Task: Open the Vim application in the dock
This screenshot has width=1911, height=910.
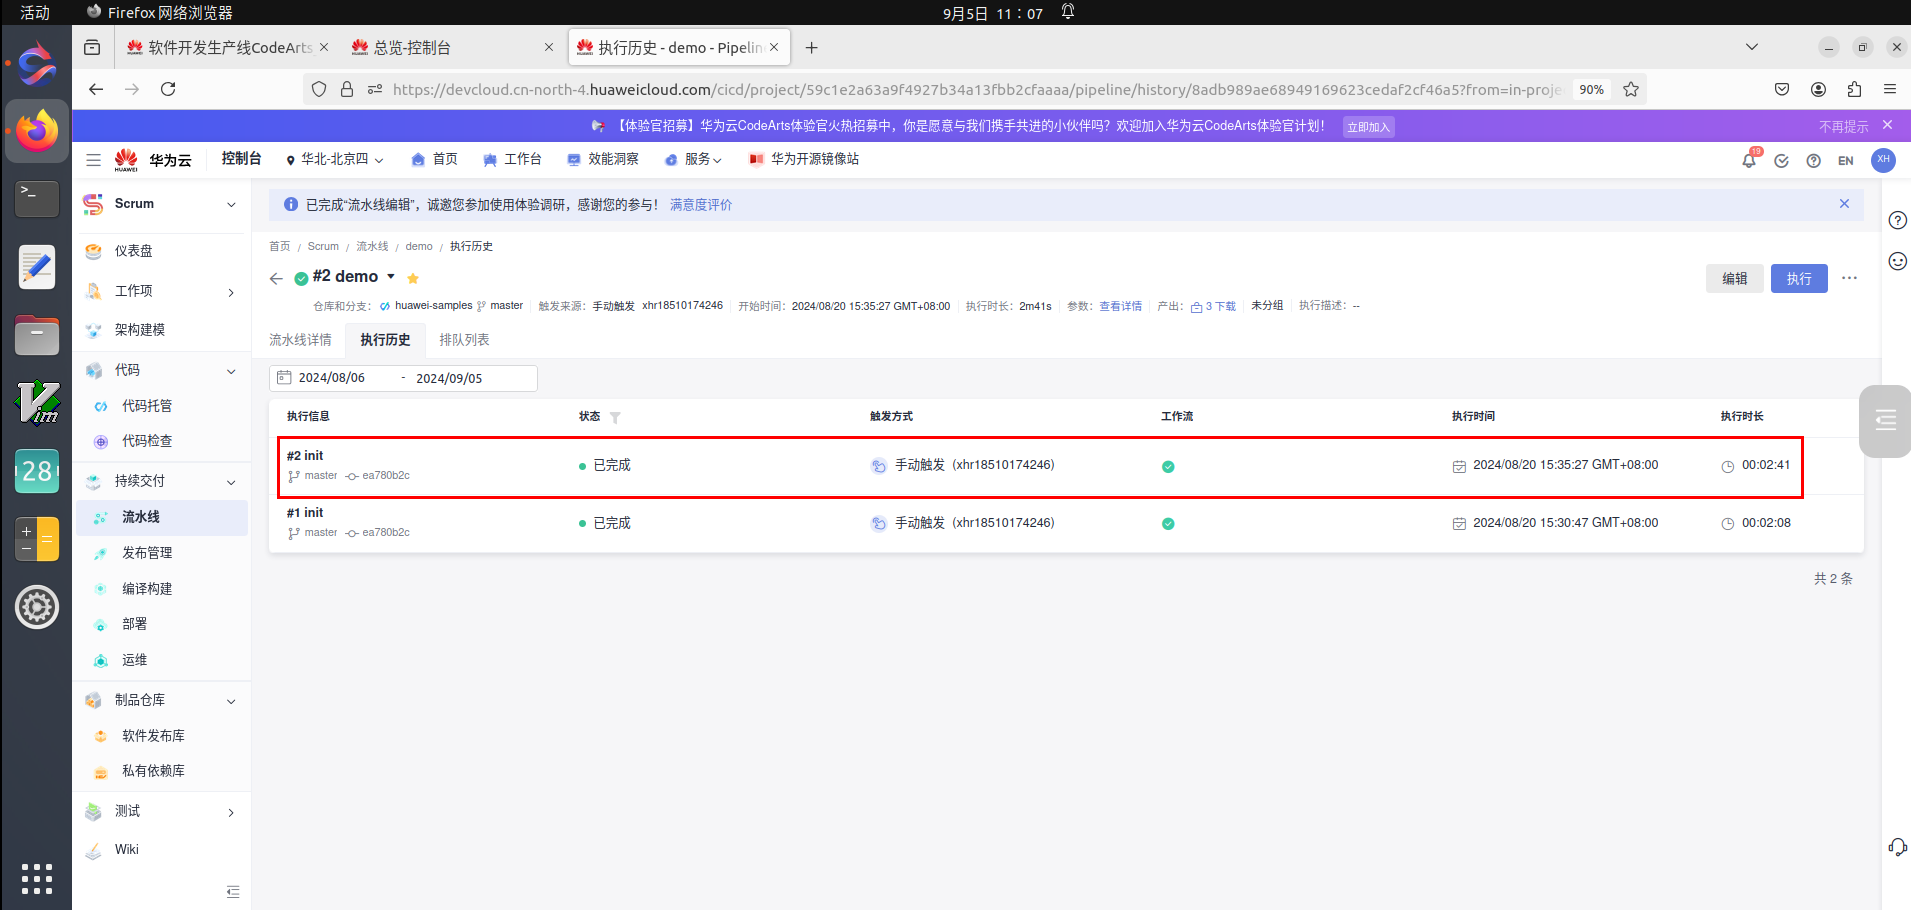Action: 37,401
